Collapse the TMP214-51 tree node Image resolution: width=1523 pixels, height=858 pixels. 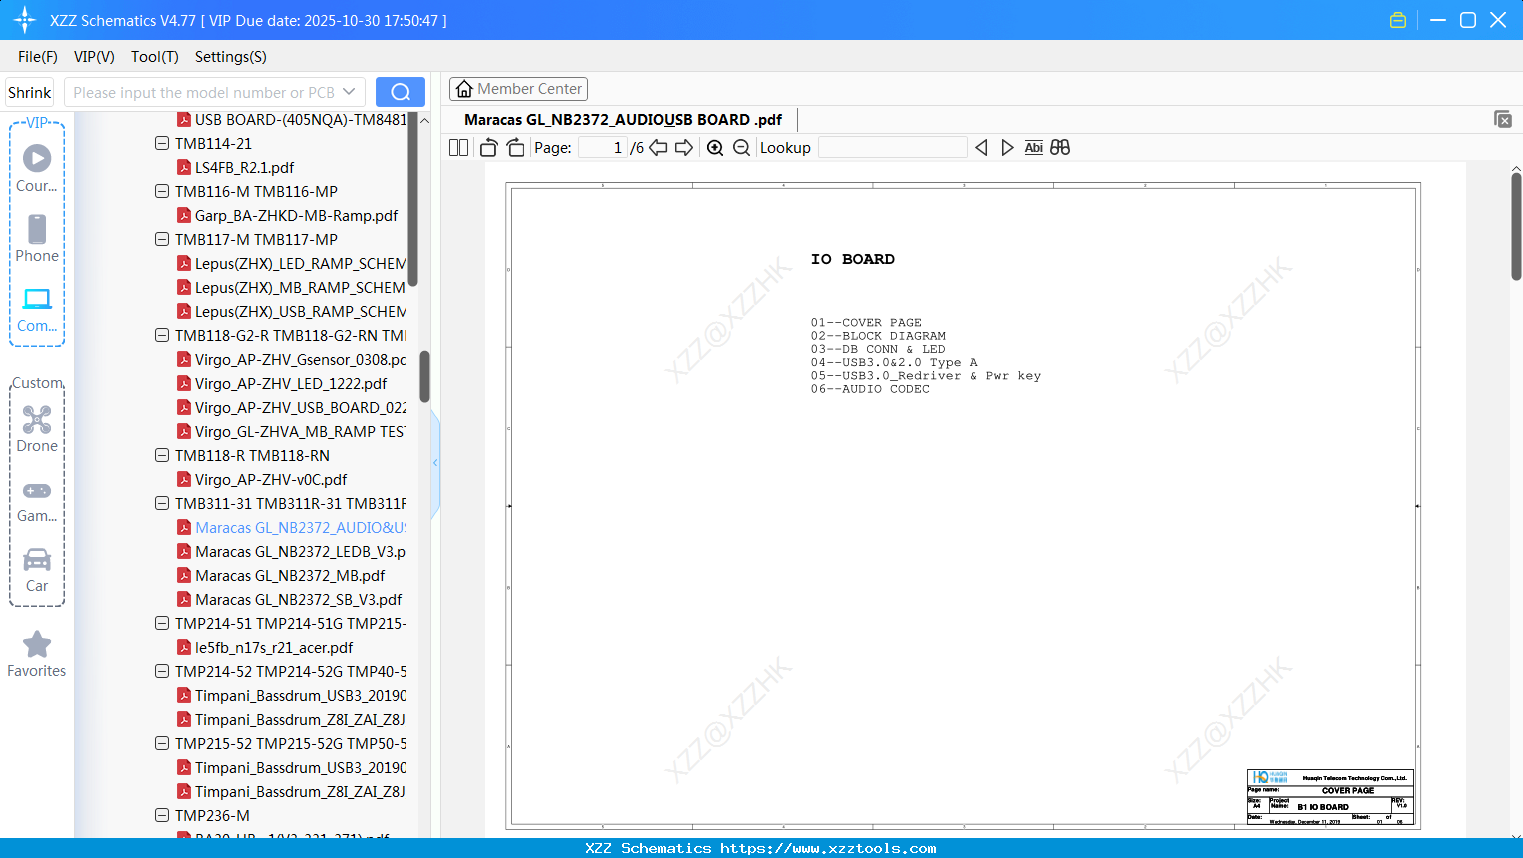162,623
